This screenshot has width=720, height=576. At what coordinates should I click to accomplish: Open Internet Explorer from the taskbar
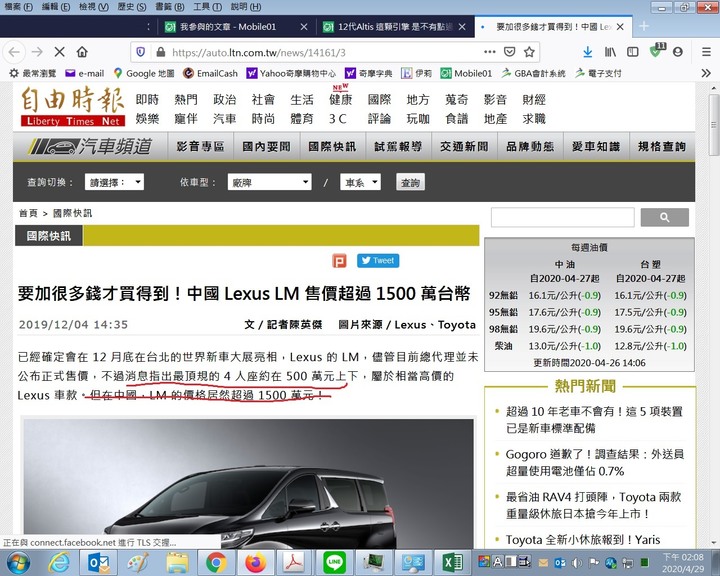point(59,563)
